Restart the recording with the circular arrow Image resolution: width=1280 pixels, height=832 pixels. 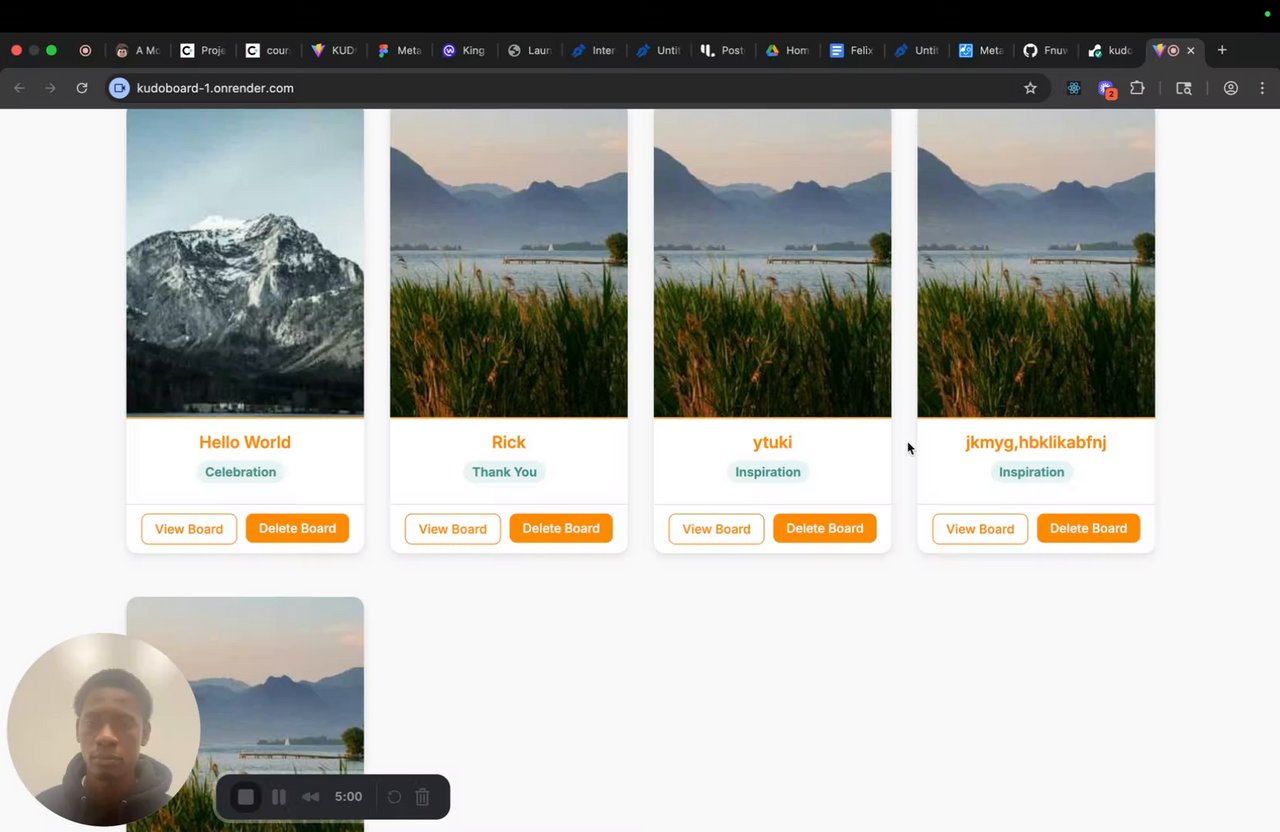394,797
